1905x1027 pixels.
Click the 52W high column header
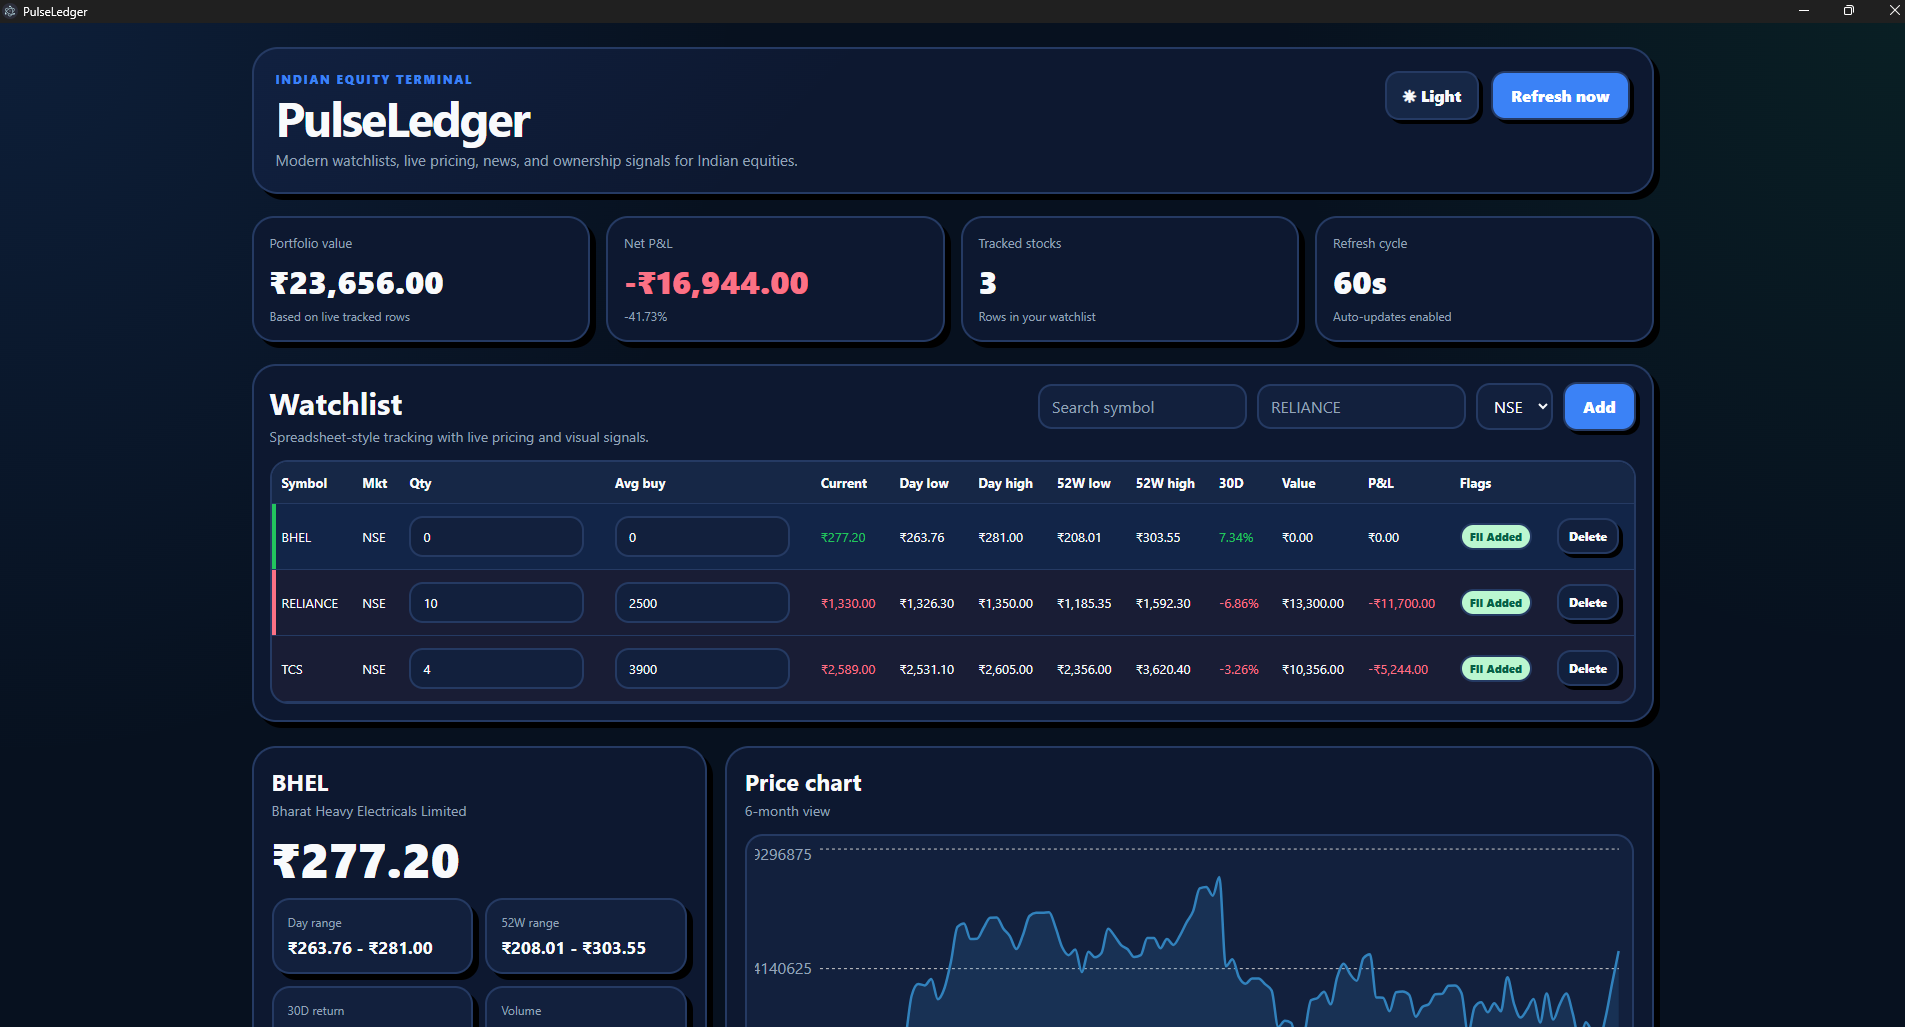(1165, 483)
